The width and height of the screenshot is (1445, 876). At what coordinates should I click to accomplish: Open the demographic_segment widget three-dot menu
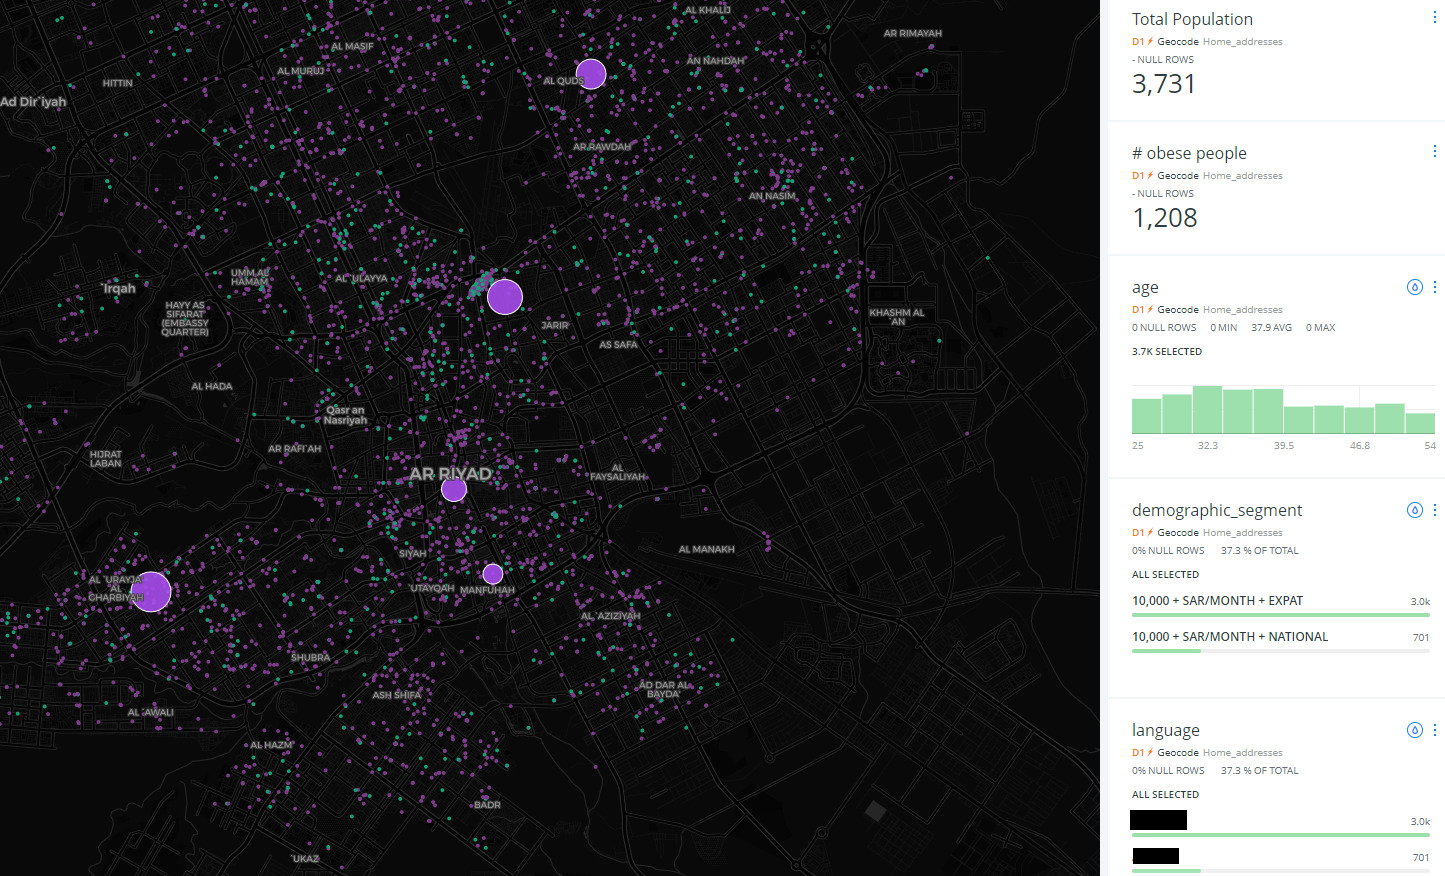pos(1434,510)
